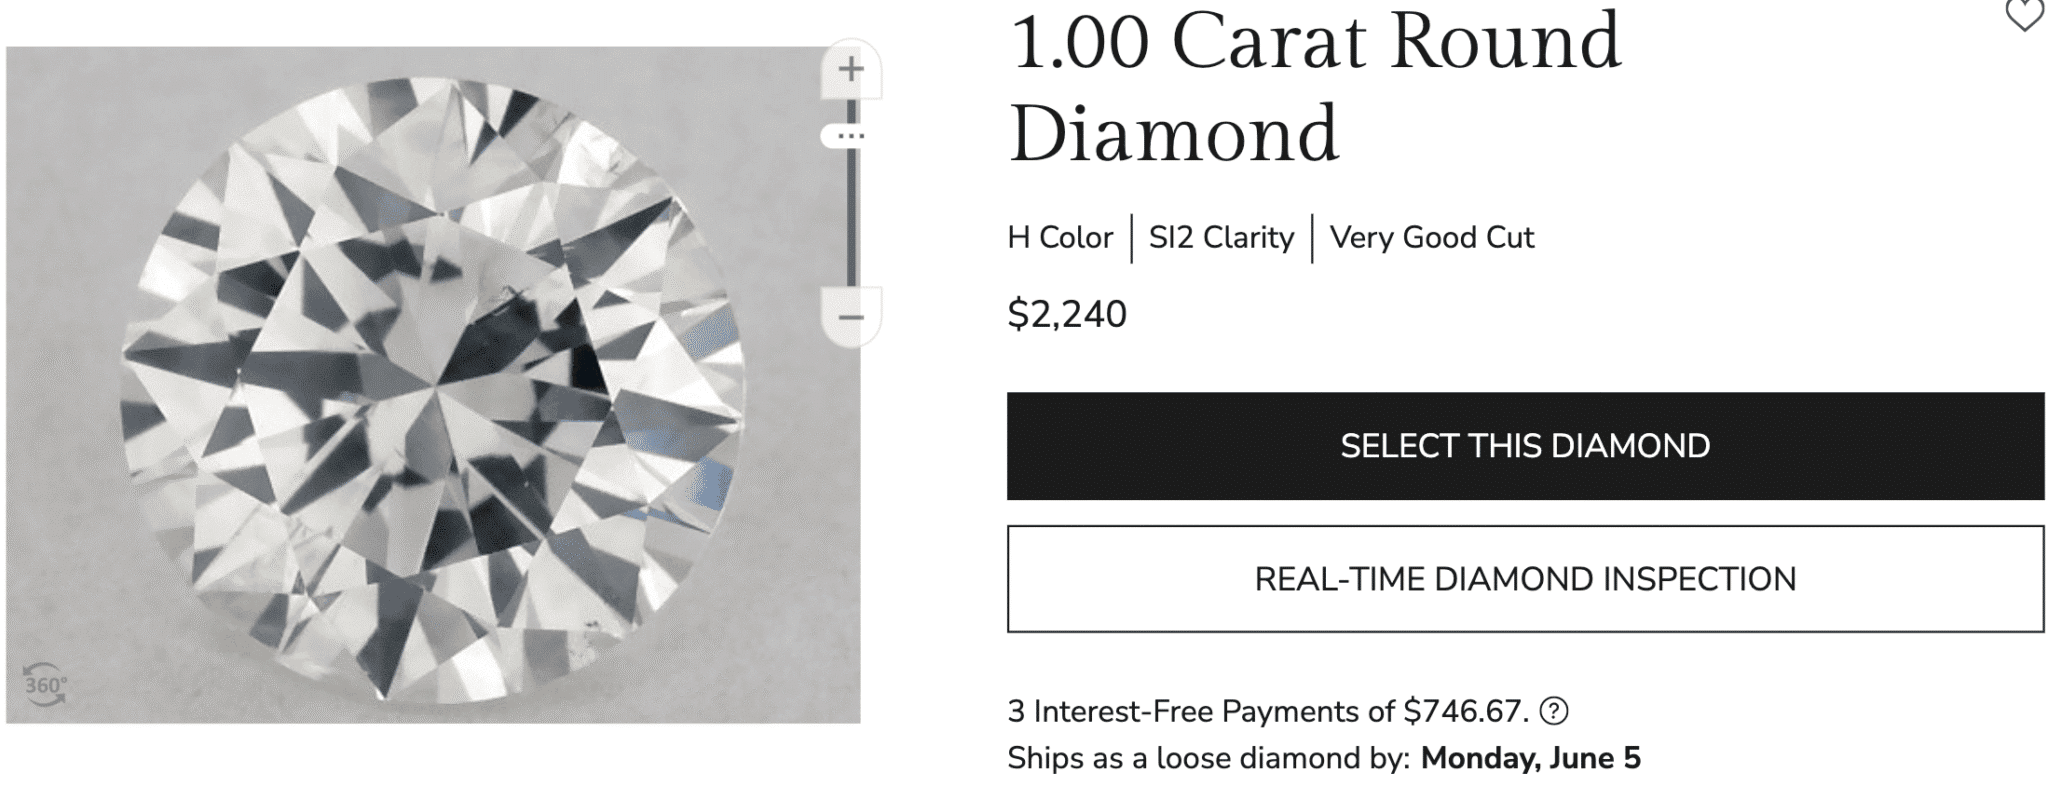Click the Ships as a loose diamond text

(1208, 758)
